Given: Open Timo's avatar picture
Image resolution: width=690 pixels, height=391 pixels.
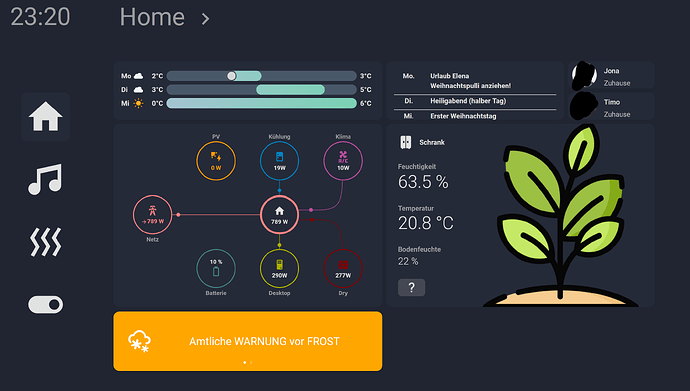Looking at the screenshot, I should (584, 106).
